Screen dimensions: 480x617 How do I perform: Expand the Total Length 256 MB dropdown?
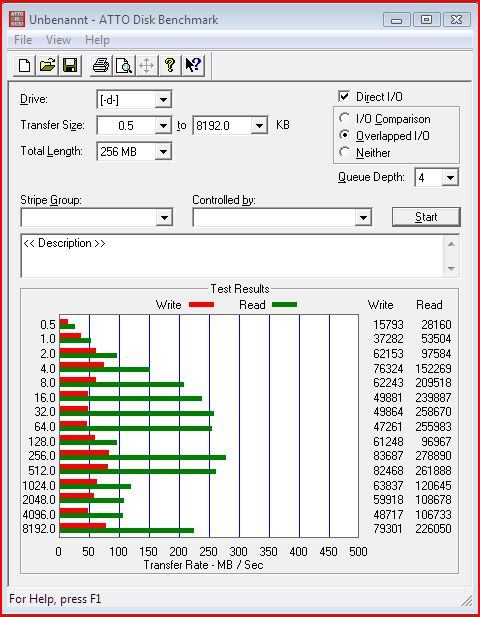pyautogui.click(x=163, y=151)
